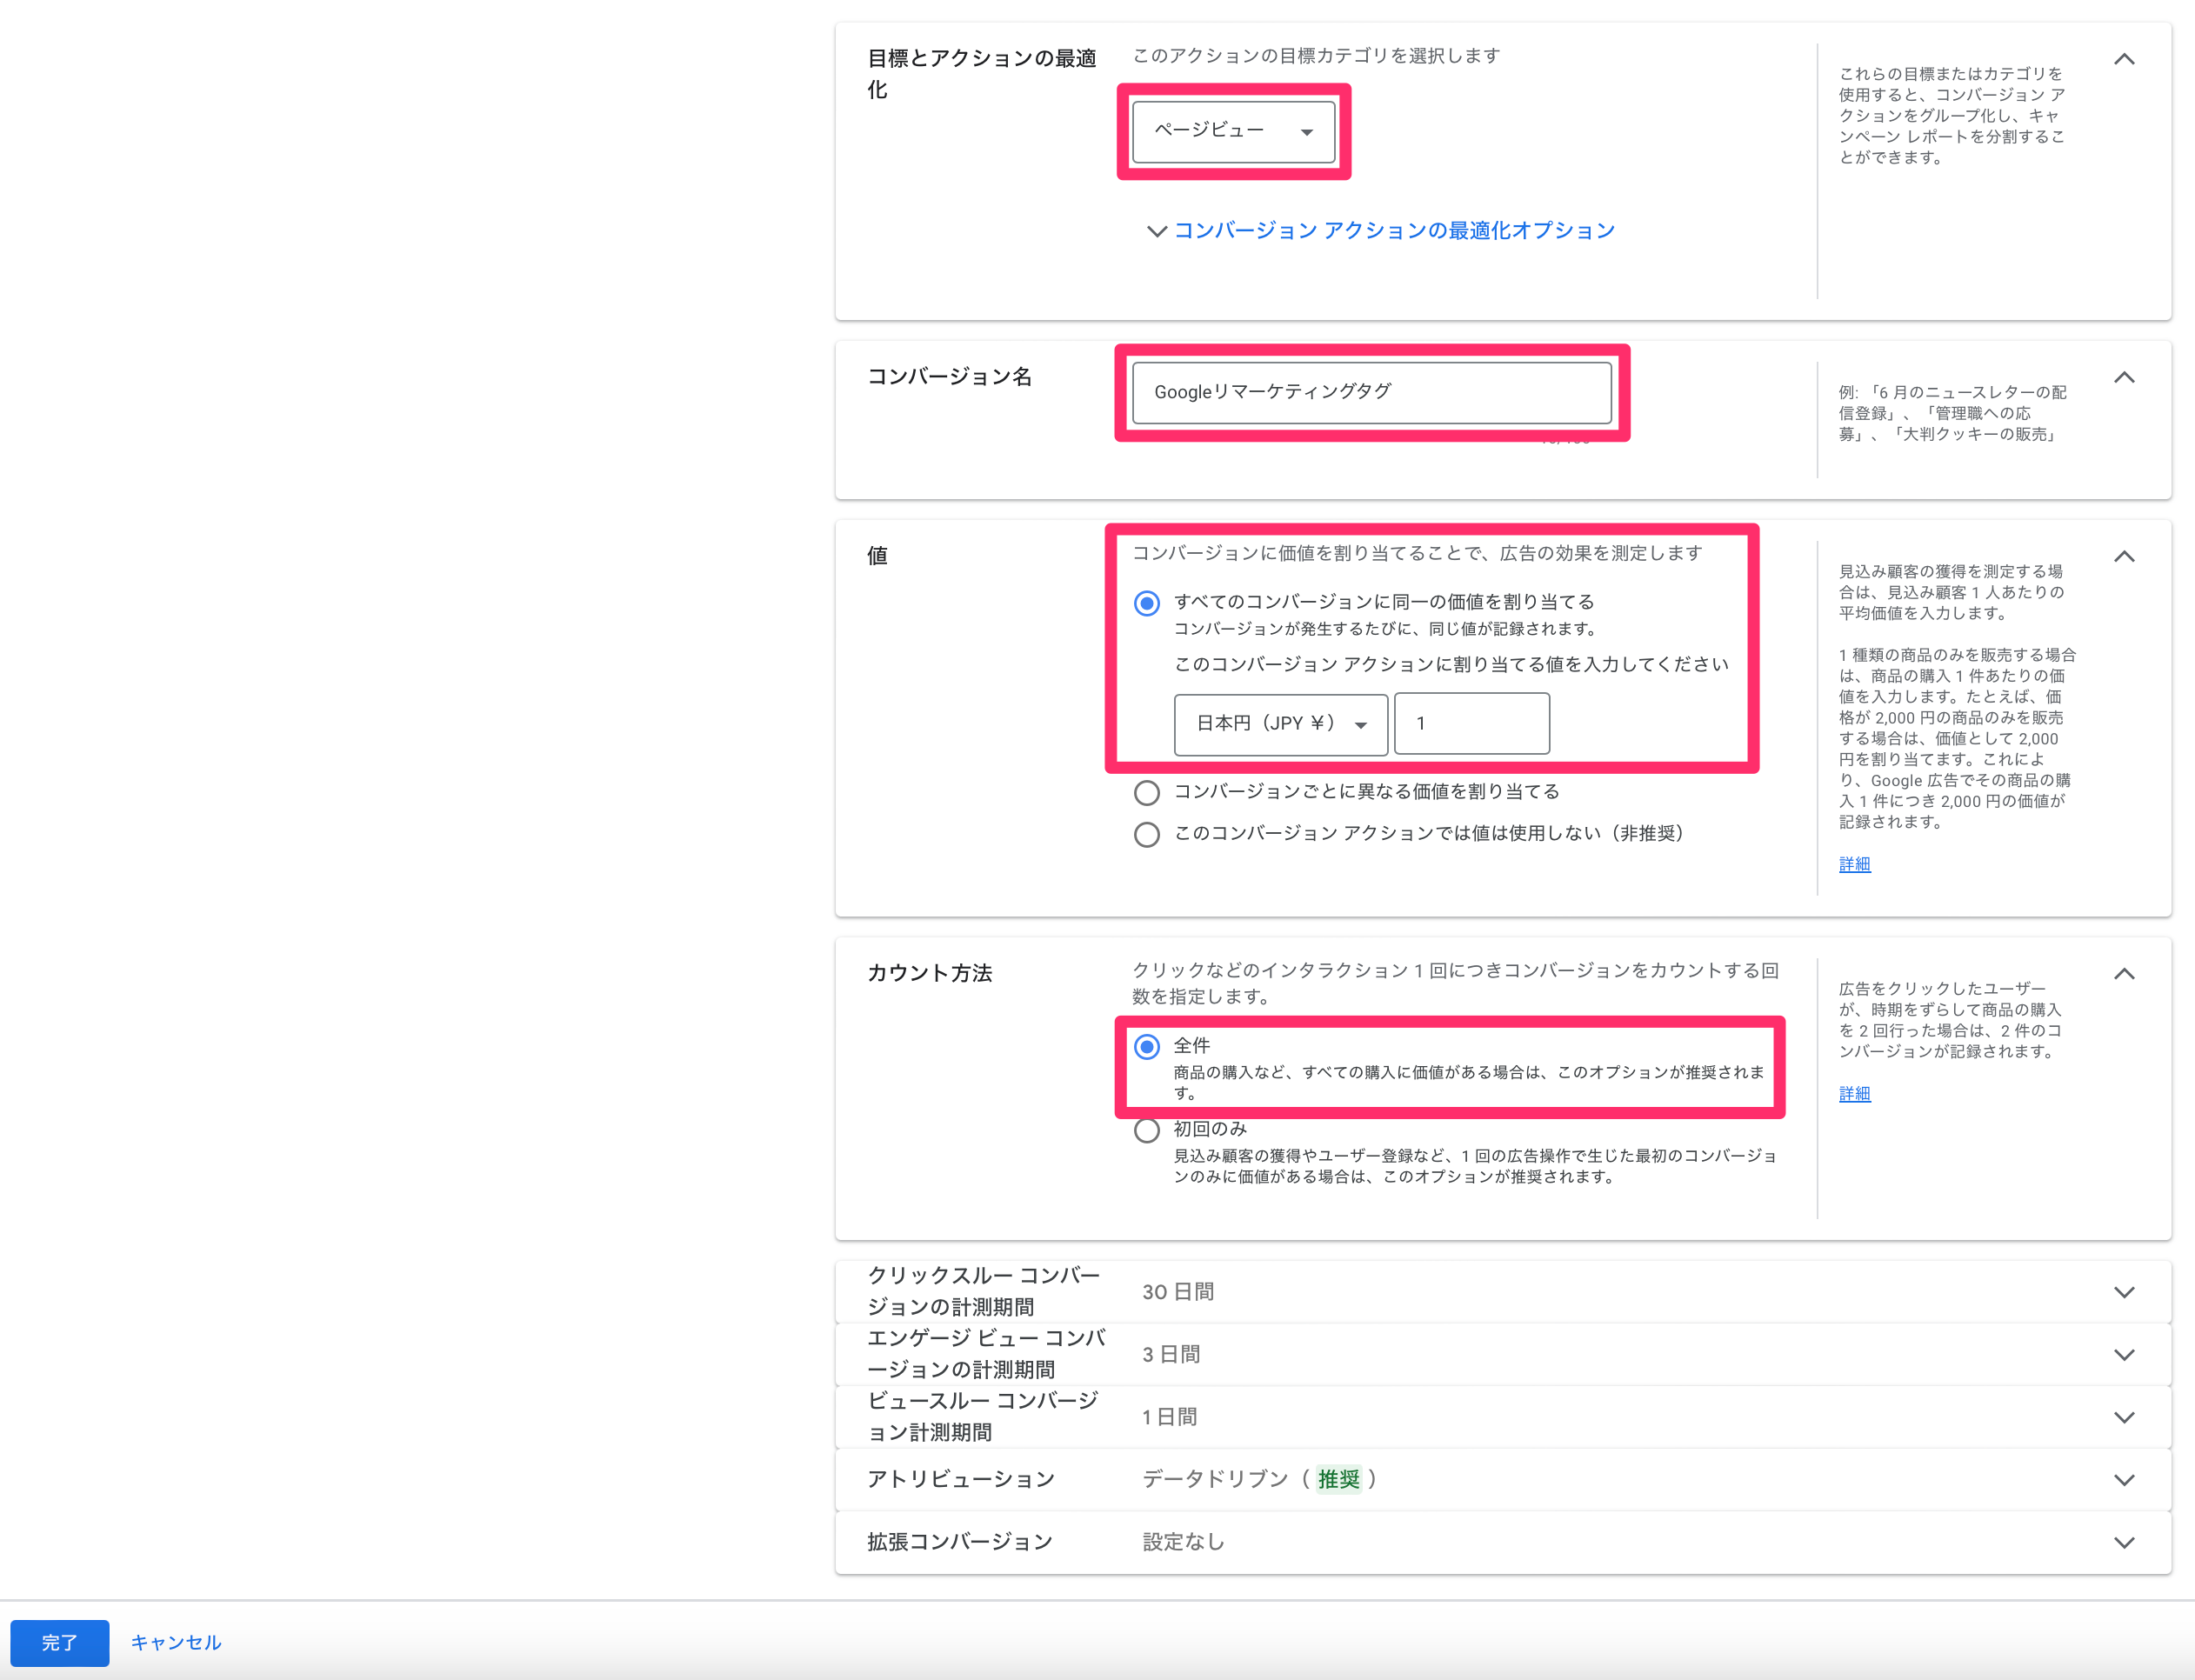The height and width of the screenshot is (1680, 2195).
Task: Click the 1 日間 value text
Action: click(x=1169, y=1417)
